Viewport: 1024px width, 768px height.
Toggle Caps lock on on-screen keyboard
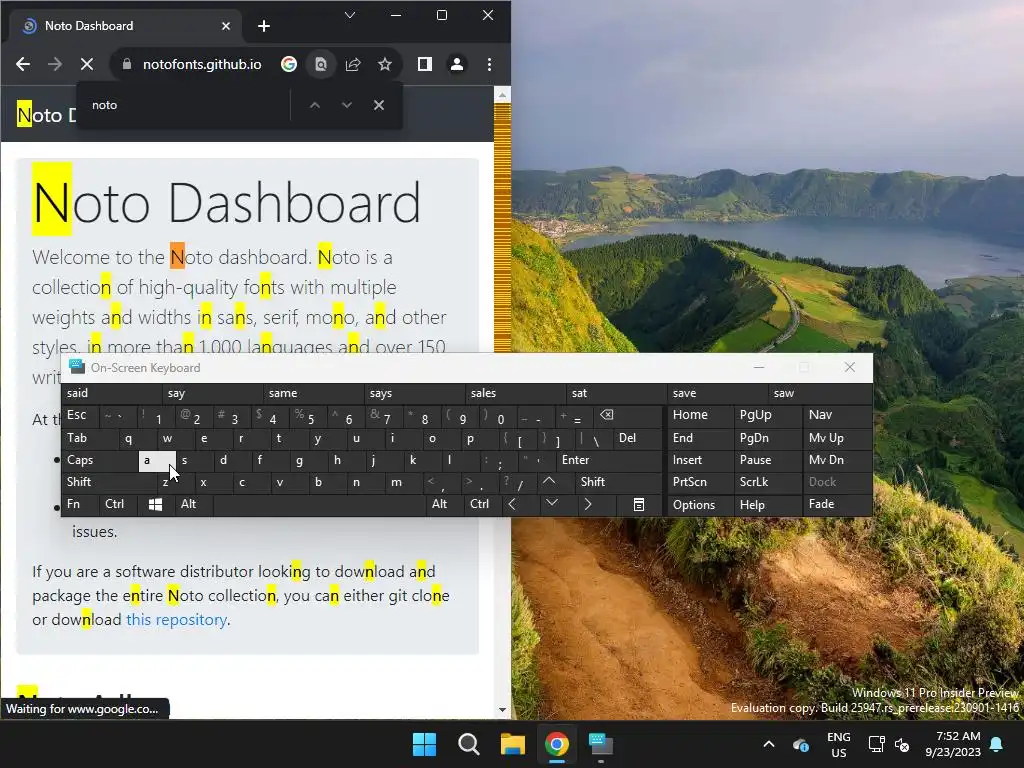100,460
